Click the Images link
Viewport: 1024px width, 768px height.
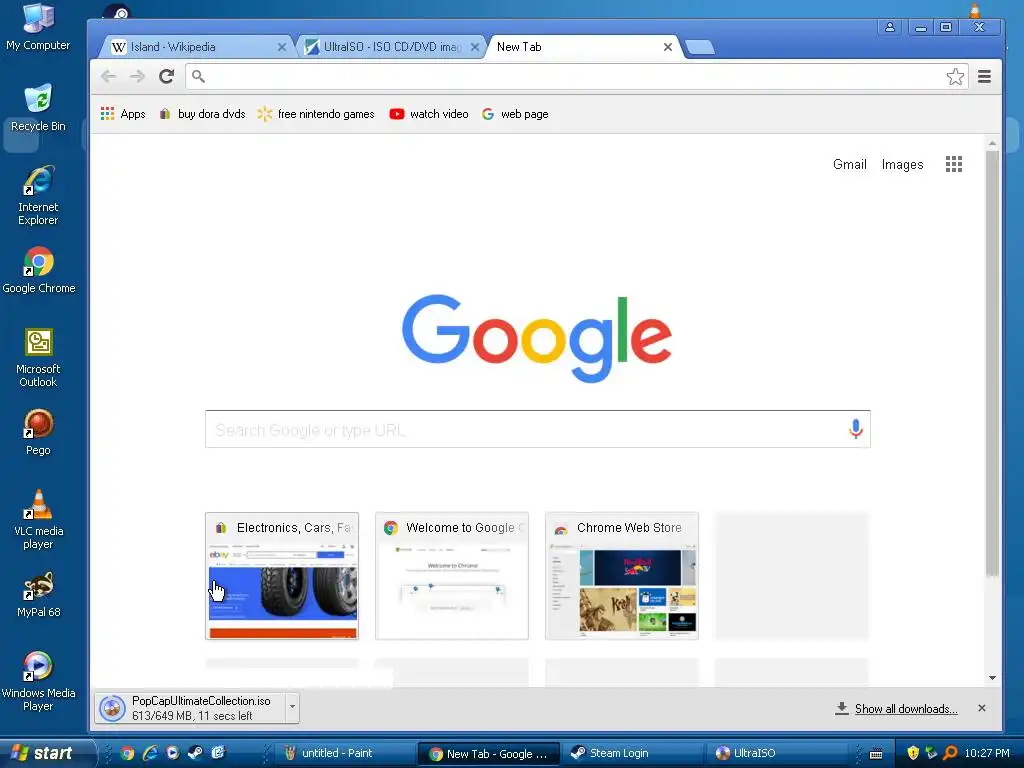902,165
